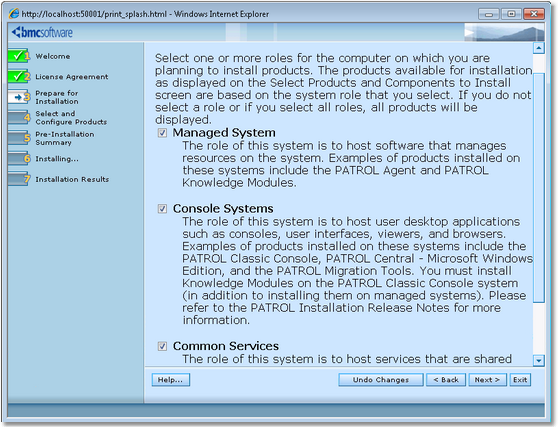Click the green checkmark for License Agreement step
The image size is (558, 429).
pyautogui.click(x=18, y=76)
